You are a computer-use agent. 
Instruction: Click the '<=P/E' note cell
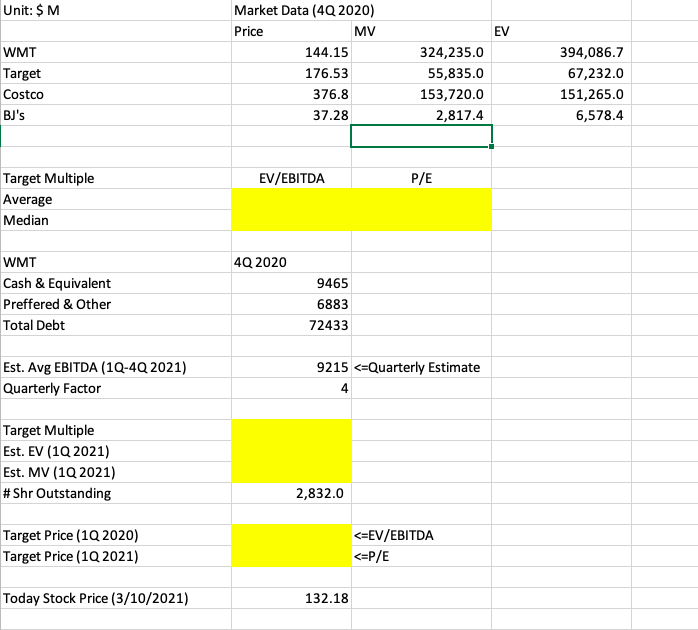(x=421, y=556)
